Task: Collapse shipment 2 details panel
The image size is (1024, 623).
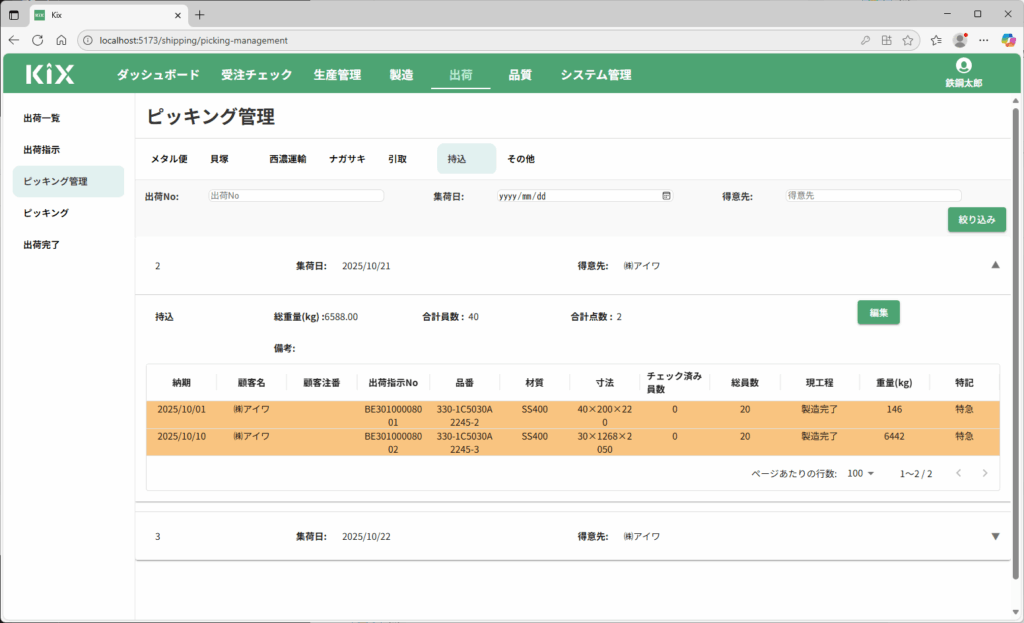Action: click(995, 265)
